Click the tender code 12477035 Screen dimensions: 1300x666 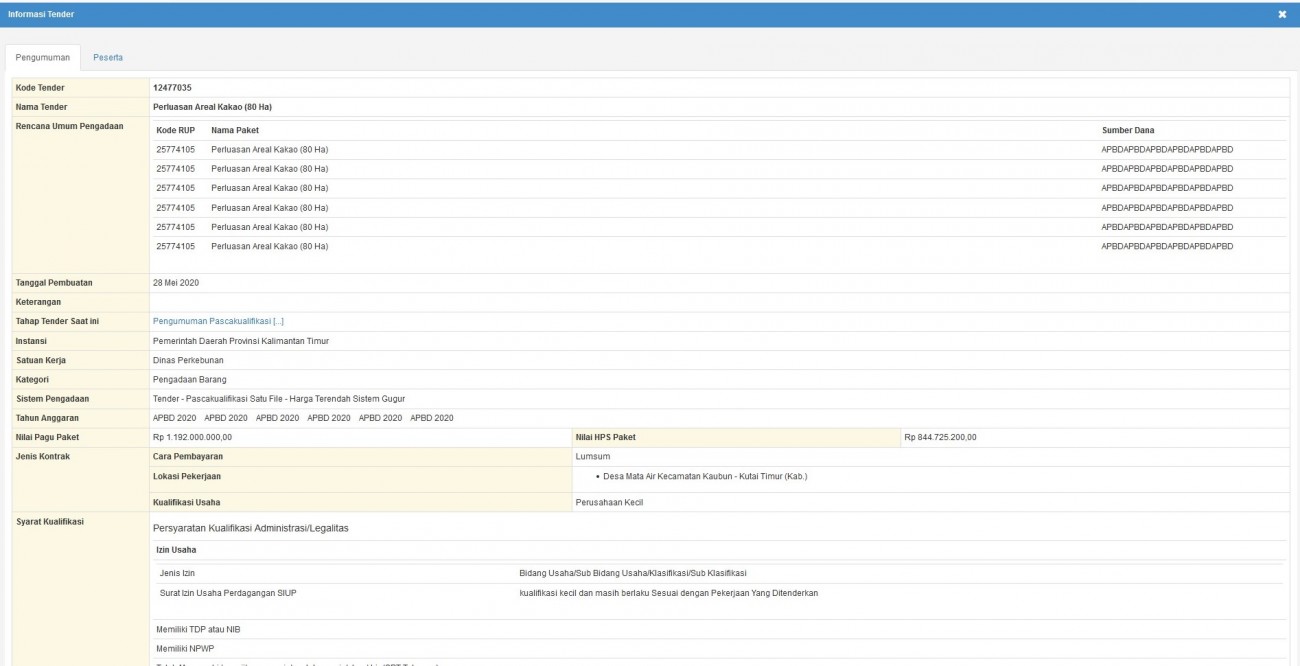coord(172,88)
